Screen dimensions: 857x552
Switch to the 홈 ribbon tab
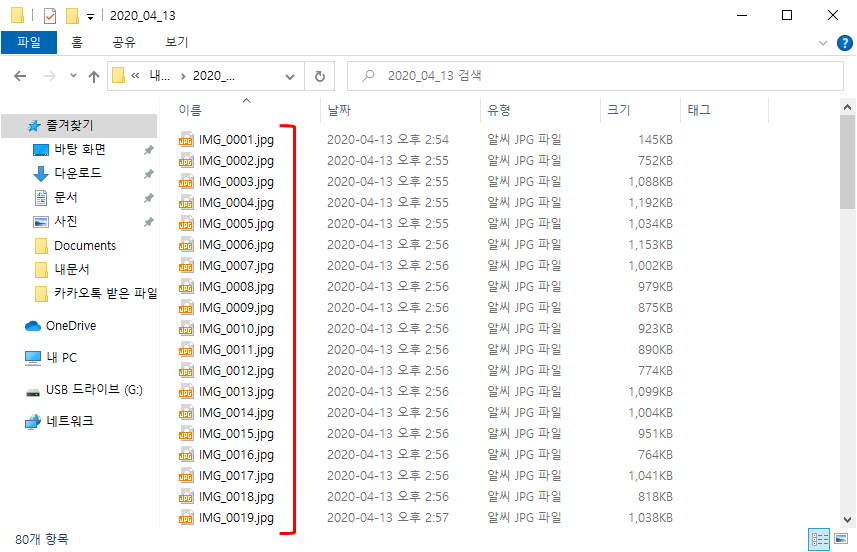tap(77, 42)
